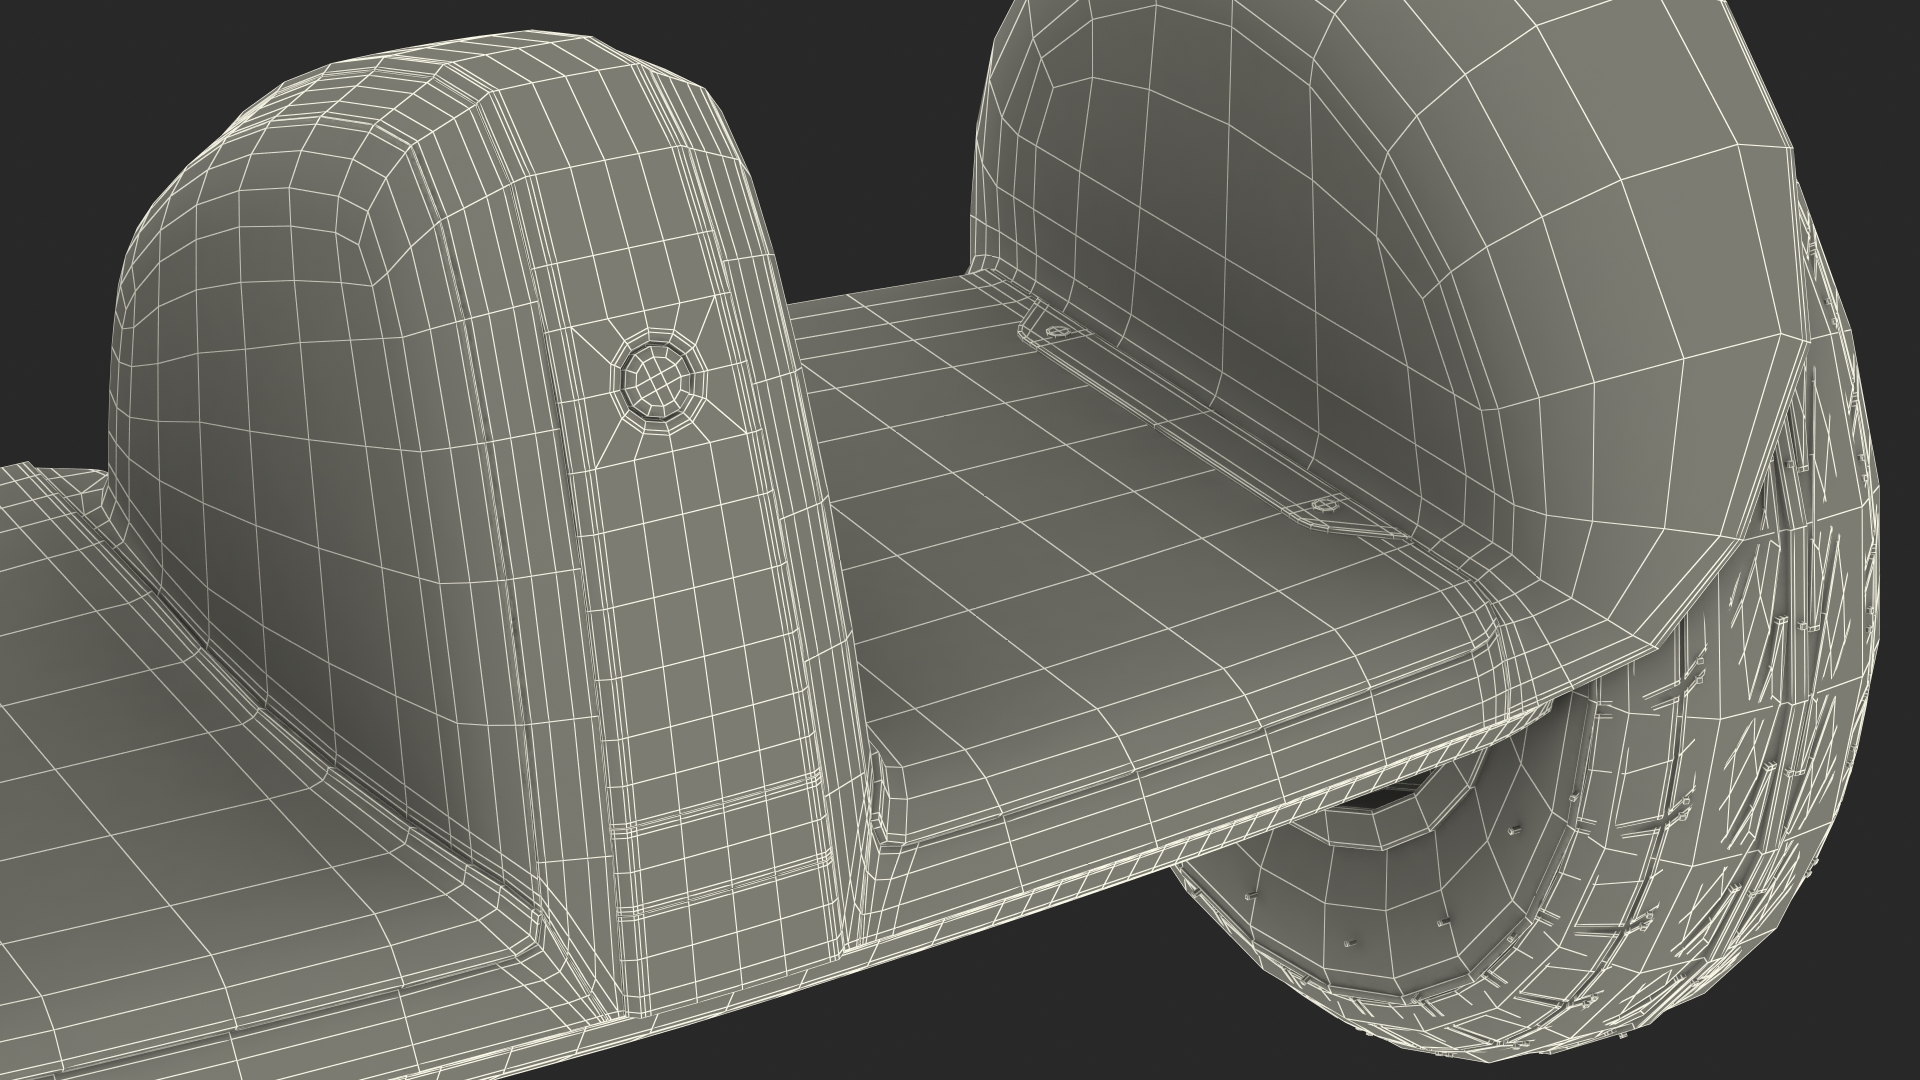Image resolution: width=1920 pixels, height=1080 pixels.
Task: Pick the lower screw on the fender bracket
Action: (x=1327, y=505)
